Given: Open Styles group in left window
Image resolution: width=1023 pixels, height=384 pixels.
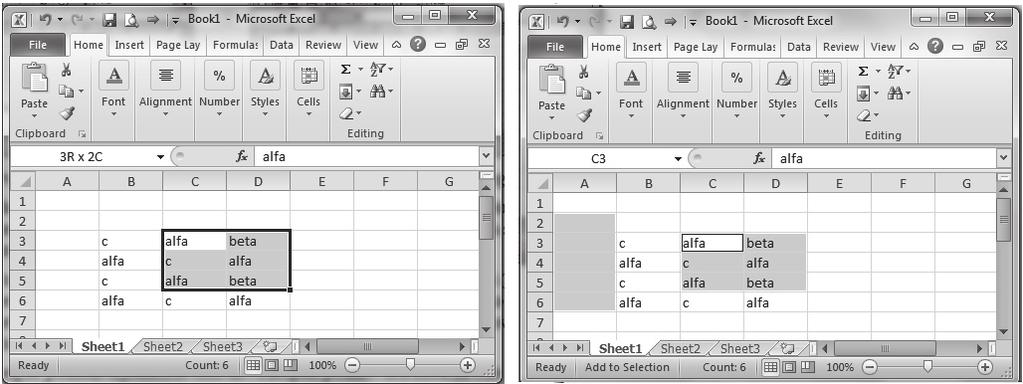Looking at the screenshot, I should click(x=265, y=89).
